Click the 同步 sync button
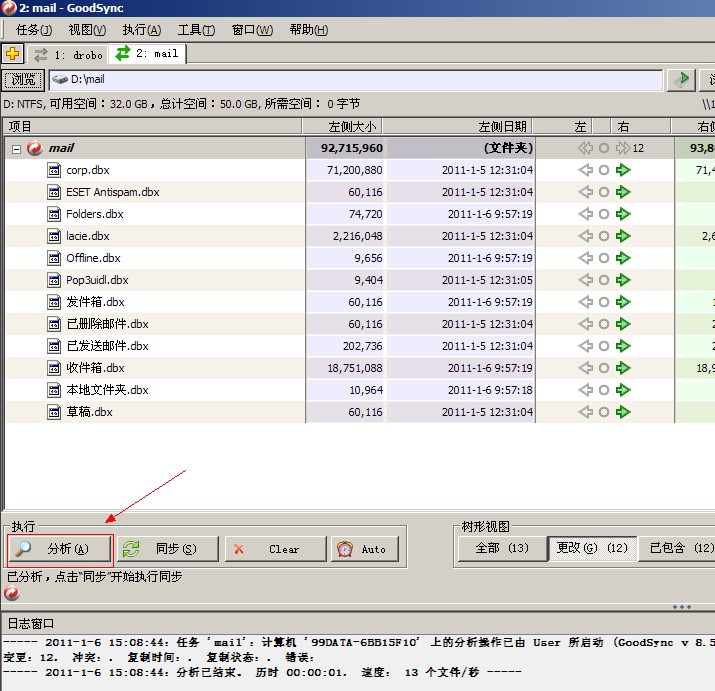 pyautogui.click(x=170, y=549)
